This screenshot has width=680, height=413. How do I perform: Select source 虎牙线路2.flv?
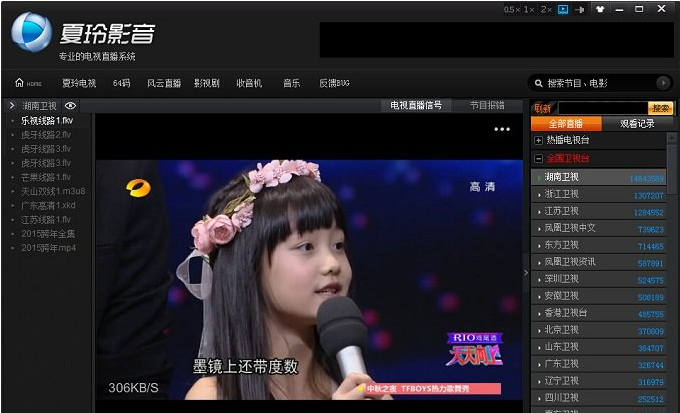point(48,134)
